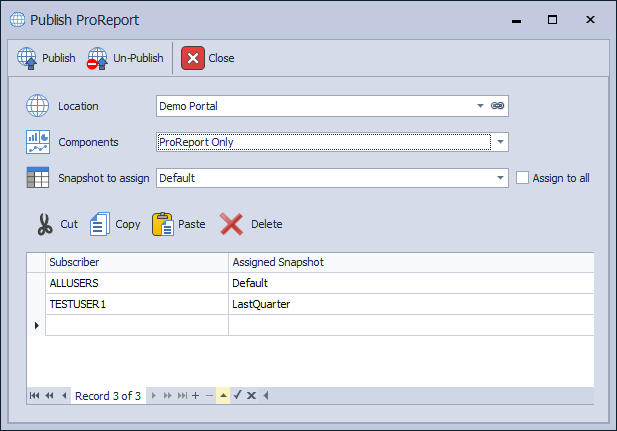Click the Publish button label
This screenshot has width=617, height=431.
(x=59, y=58)
